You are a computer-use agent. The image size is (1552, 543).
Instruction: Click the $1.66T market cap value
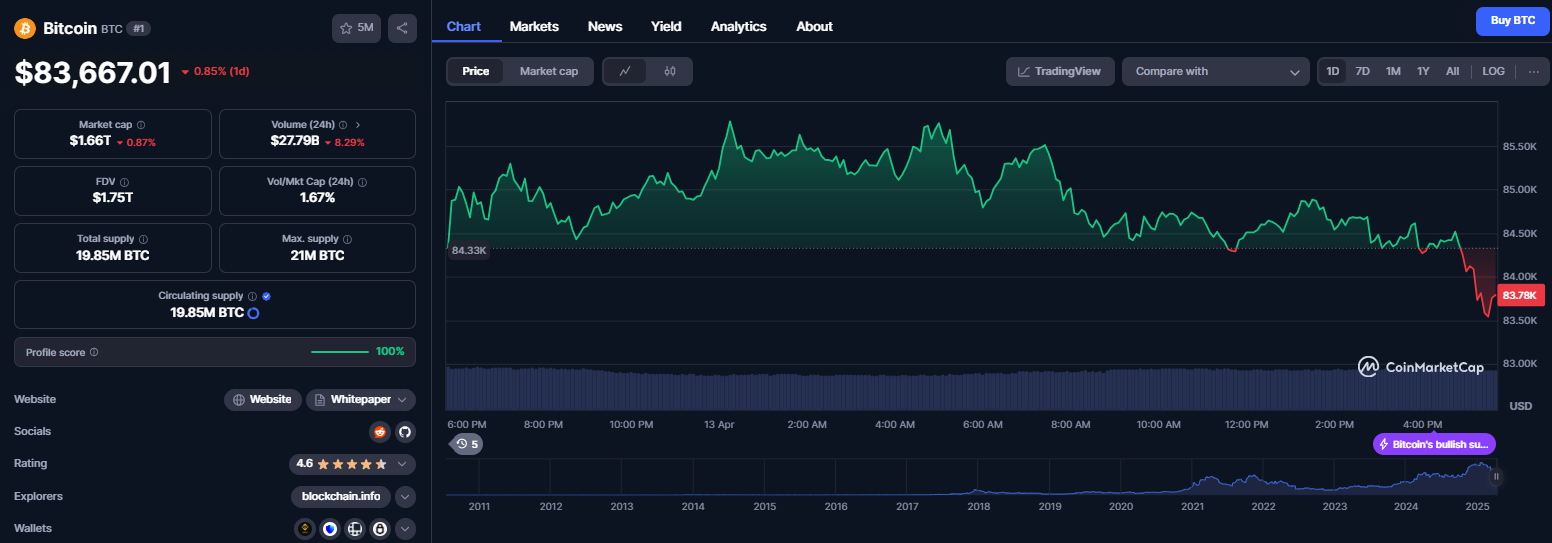[x=90, y=141]
